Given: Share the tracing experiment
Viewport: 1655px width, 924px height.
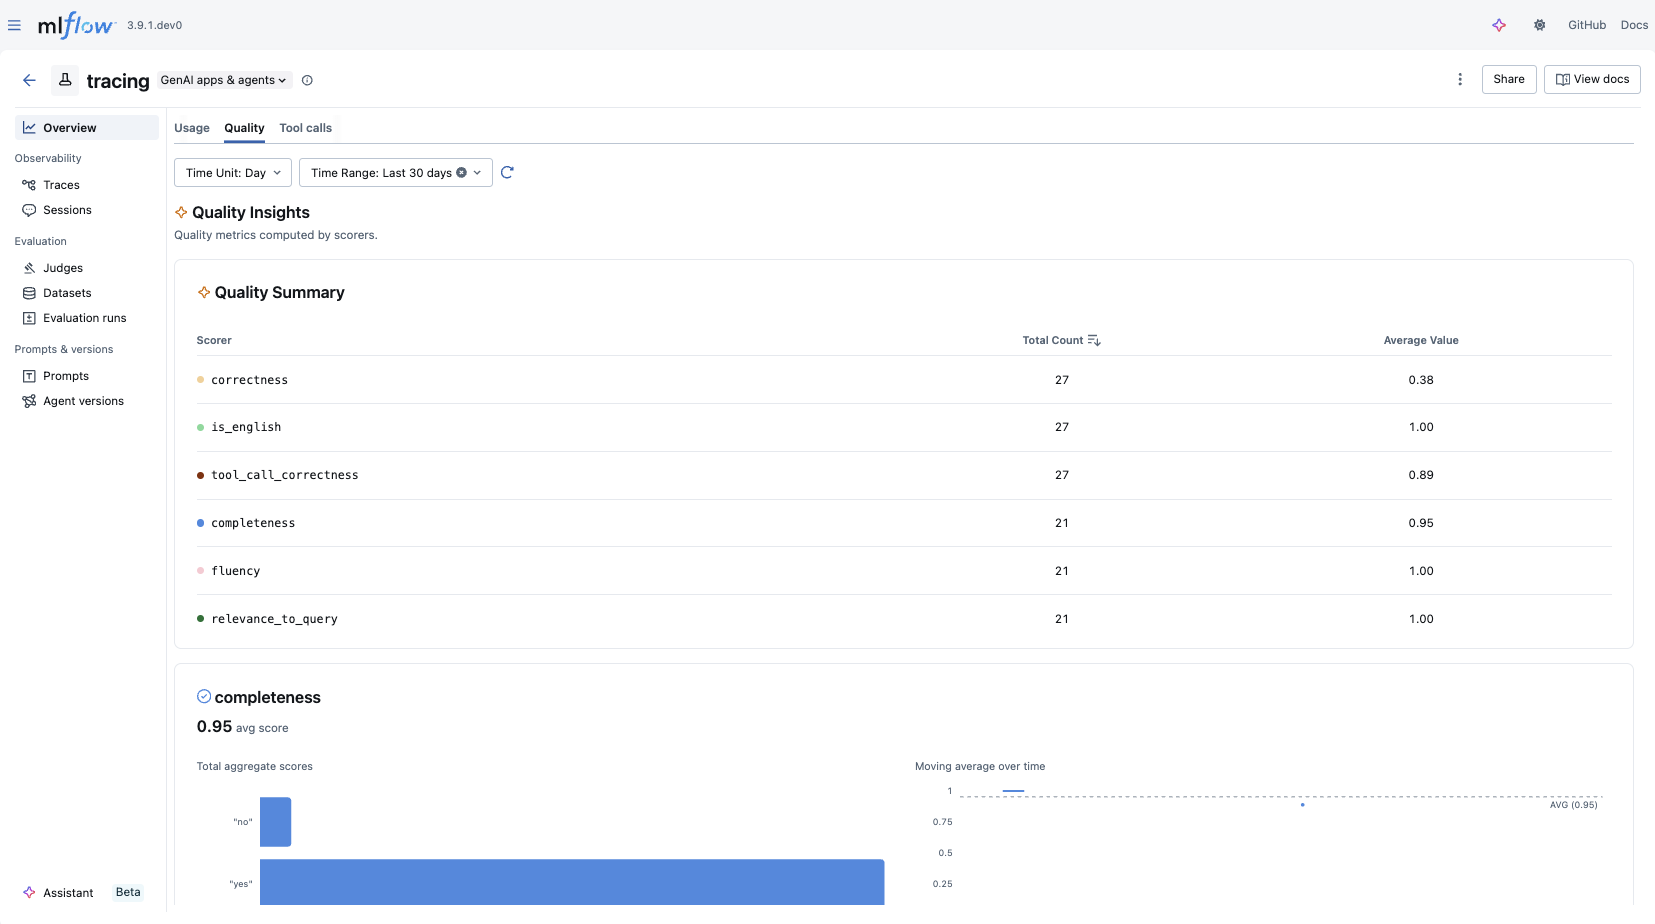Looking at the screenshot, I should click(x=1508, y=79).
